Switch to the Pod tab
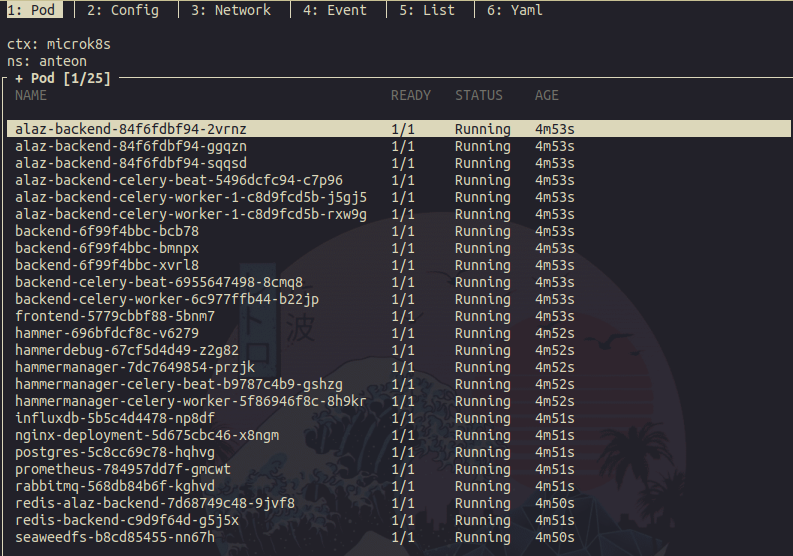Screen dimensions: 793x556 [x=34, y=10]
